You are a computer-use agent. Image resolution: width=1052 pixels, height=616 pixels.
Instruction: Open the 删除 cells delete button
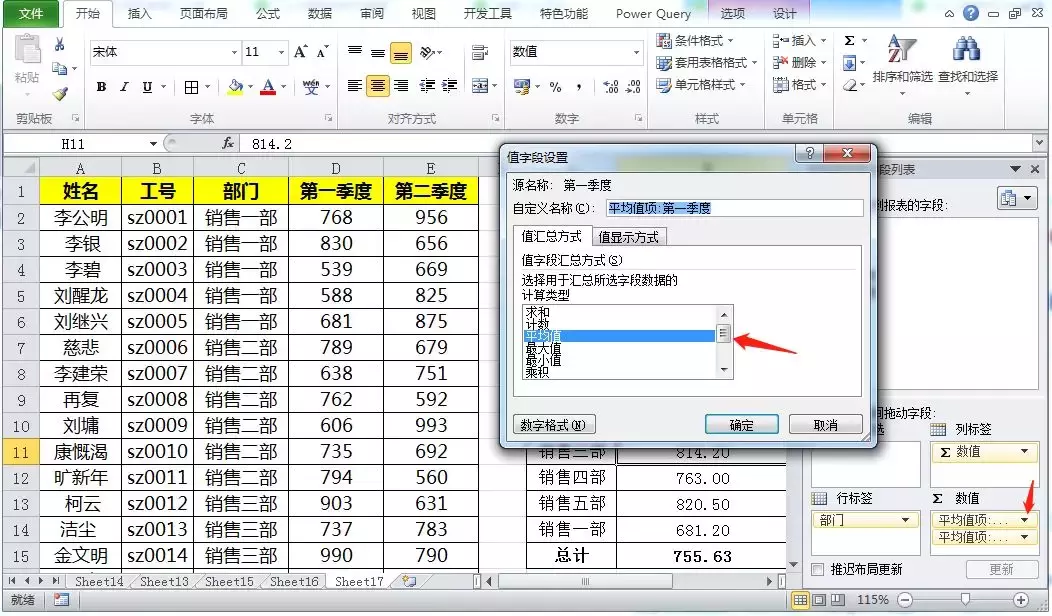(798, 63)
